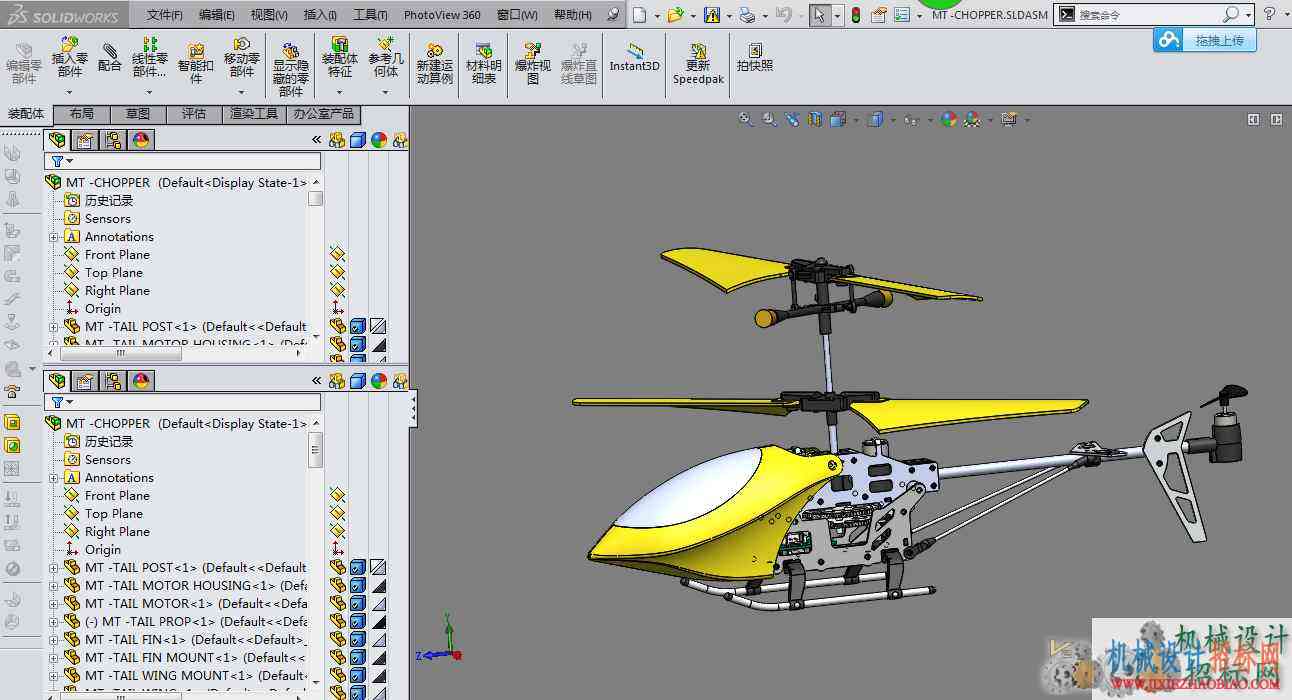Open the Exploded View (爆炸视图) tool

pyautogui.click(x=533, y=64)
